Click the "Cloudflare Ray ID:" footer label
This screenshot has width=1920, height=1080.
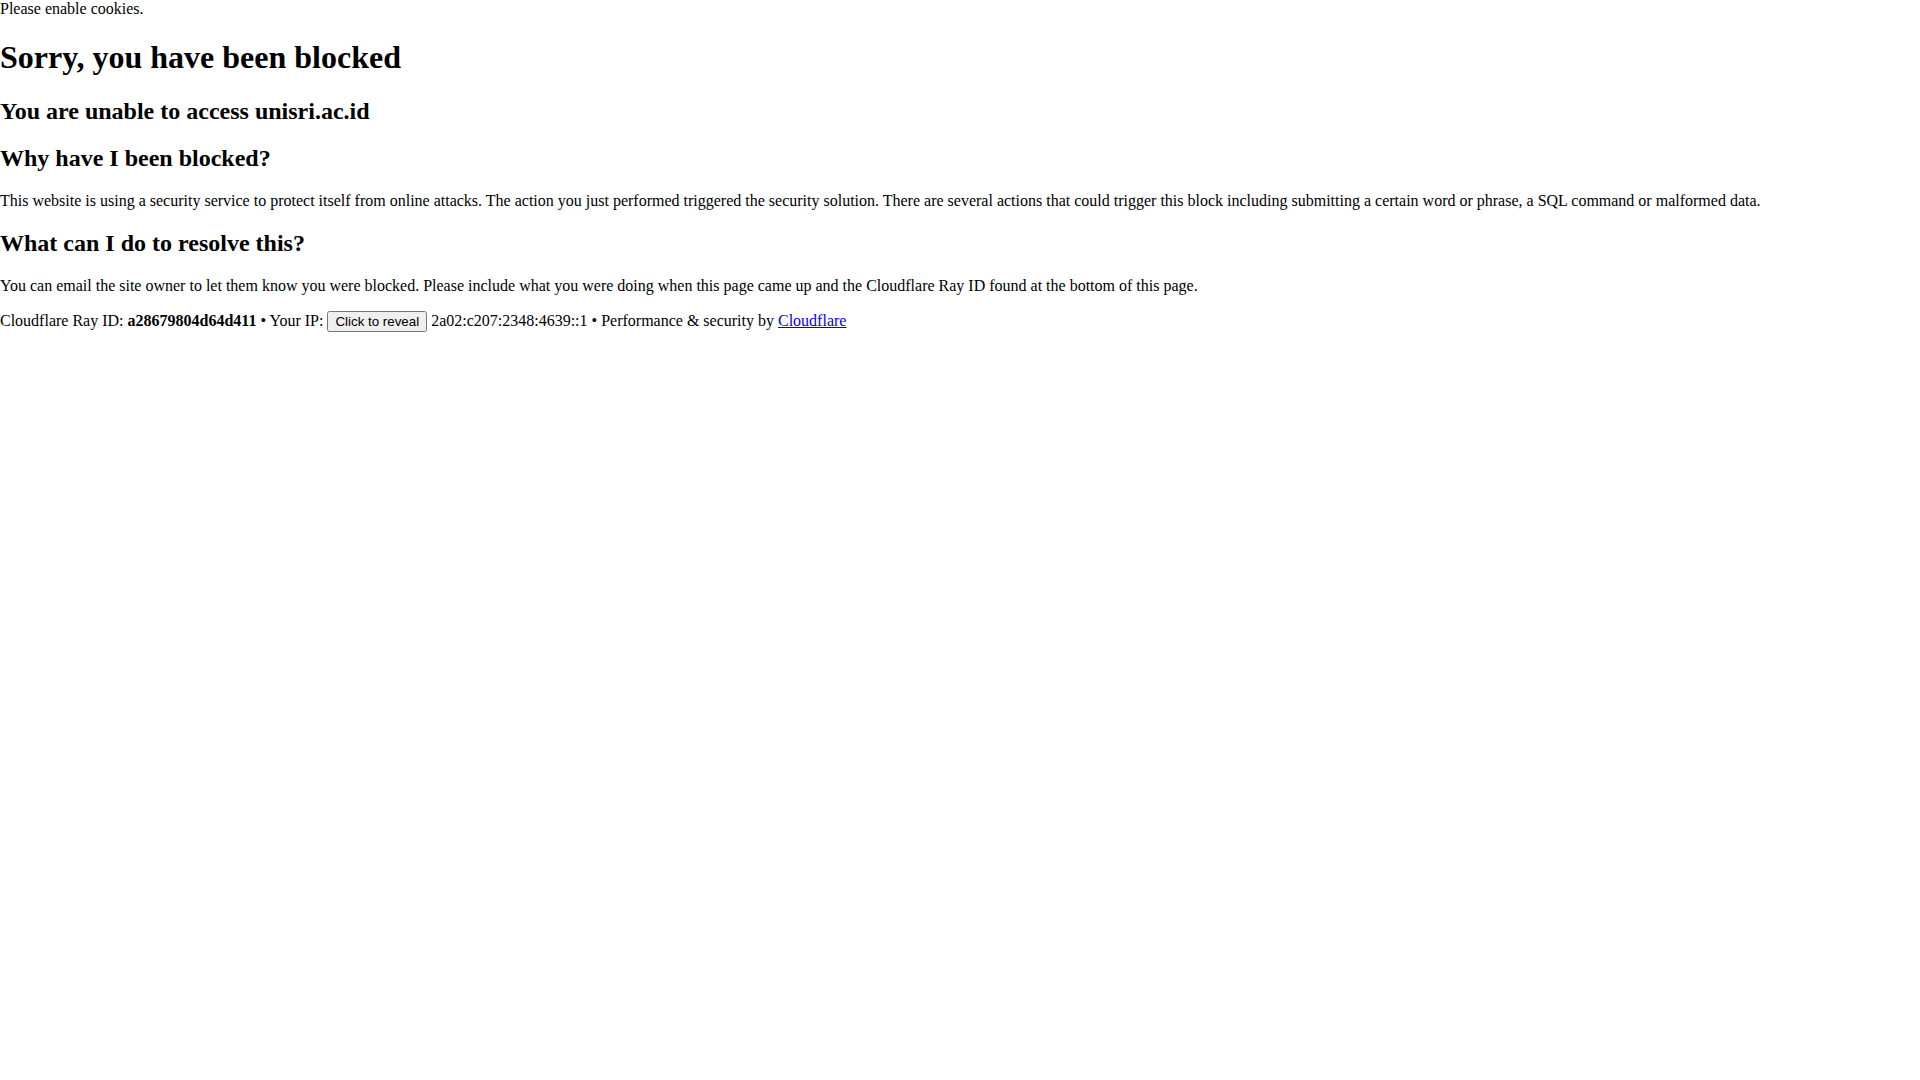[61, 321]
